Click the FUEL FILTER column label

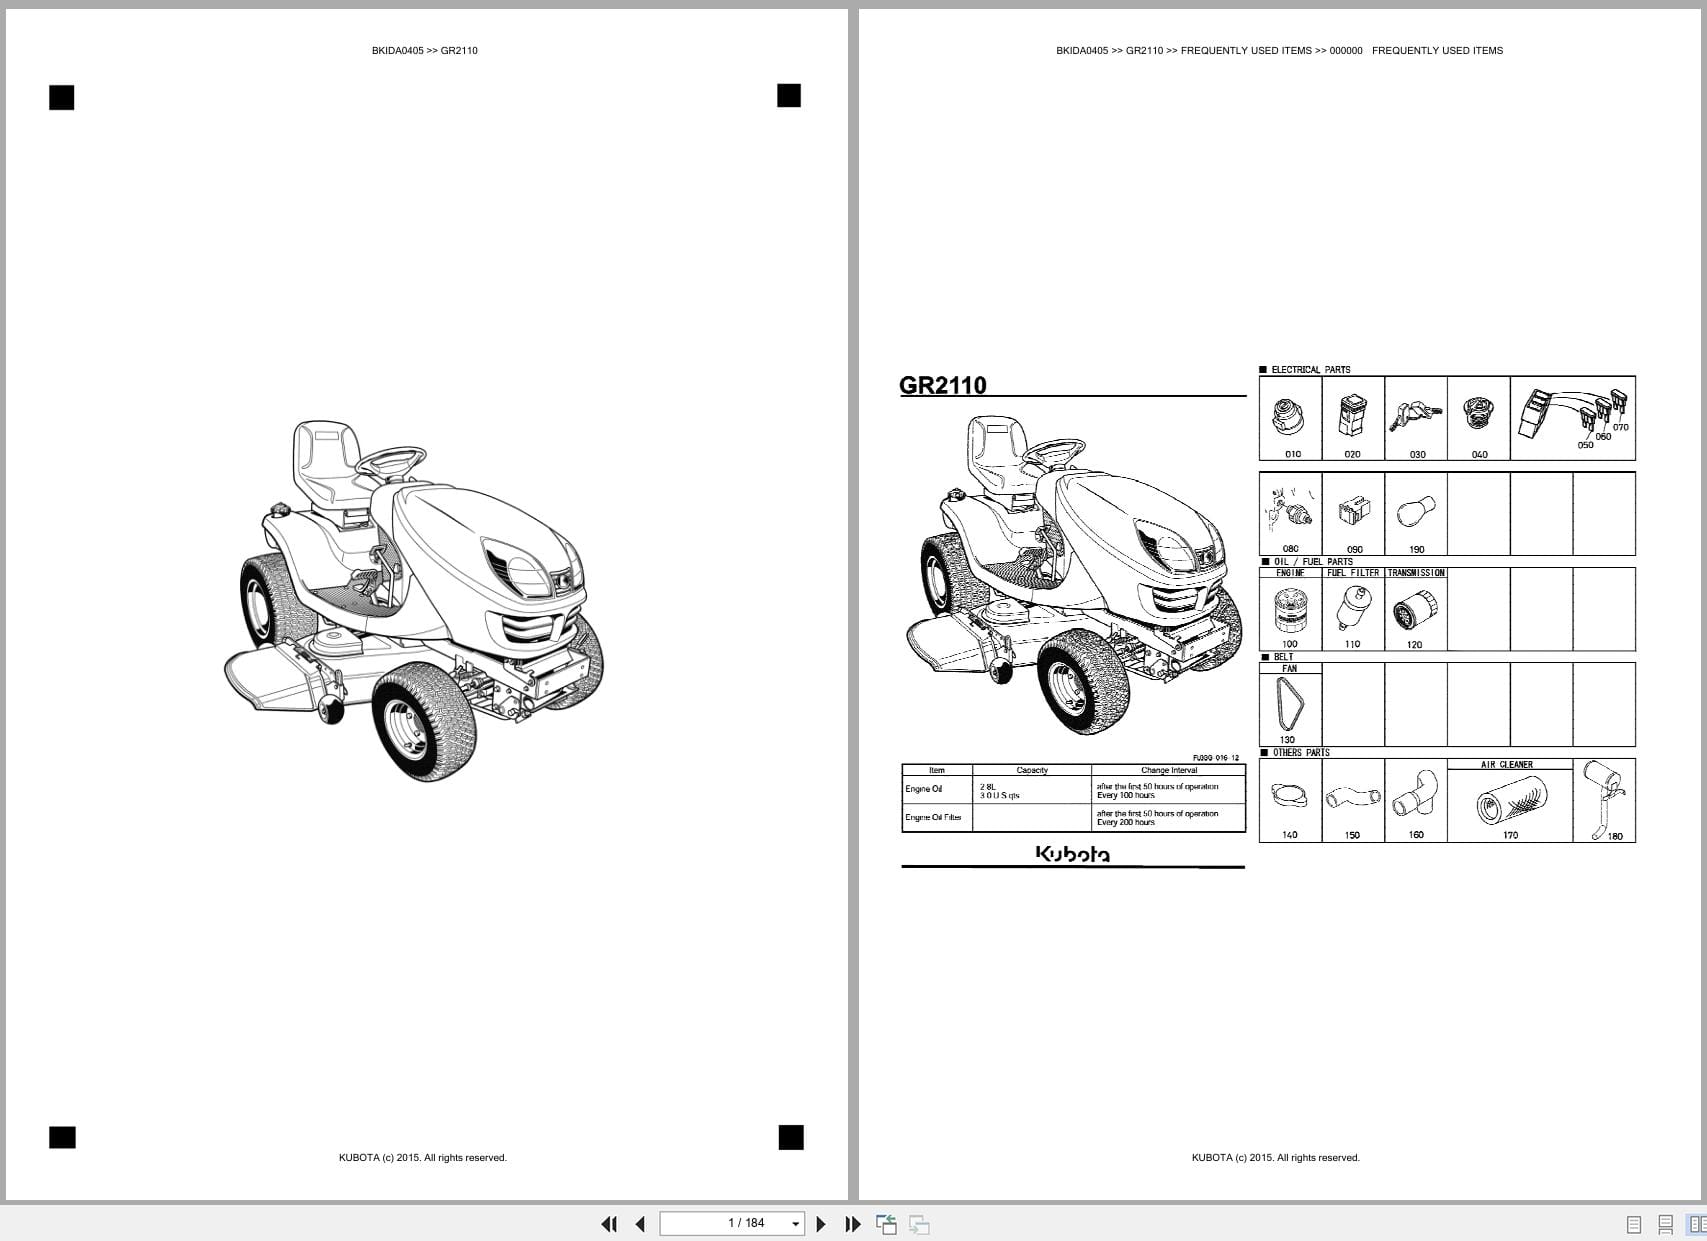coord(1353,573)
